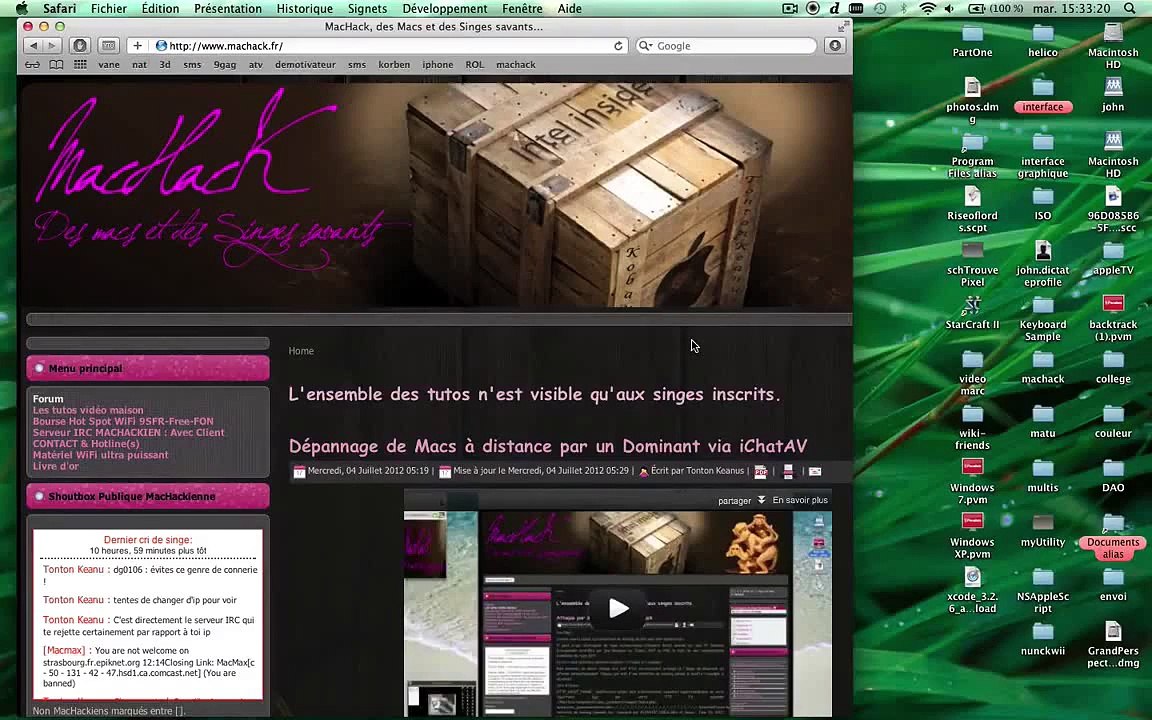1152x720 pixels.
Task: Click the Google search field
Action: 726,46
